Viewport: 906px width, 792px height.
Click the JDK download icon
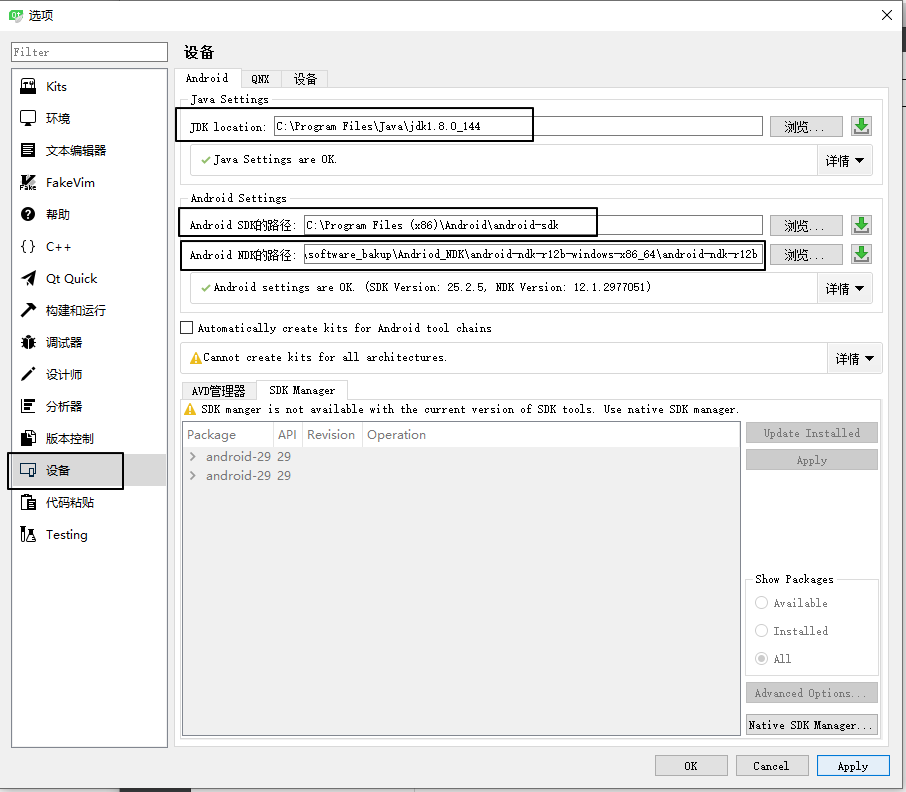[860, 125]
